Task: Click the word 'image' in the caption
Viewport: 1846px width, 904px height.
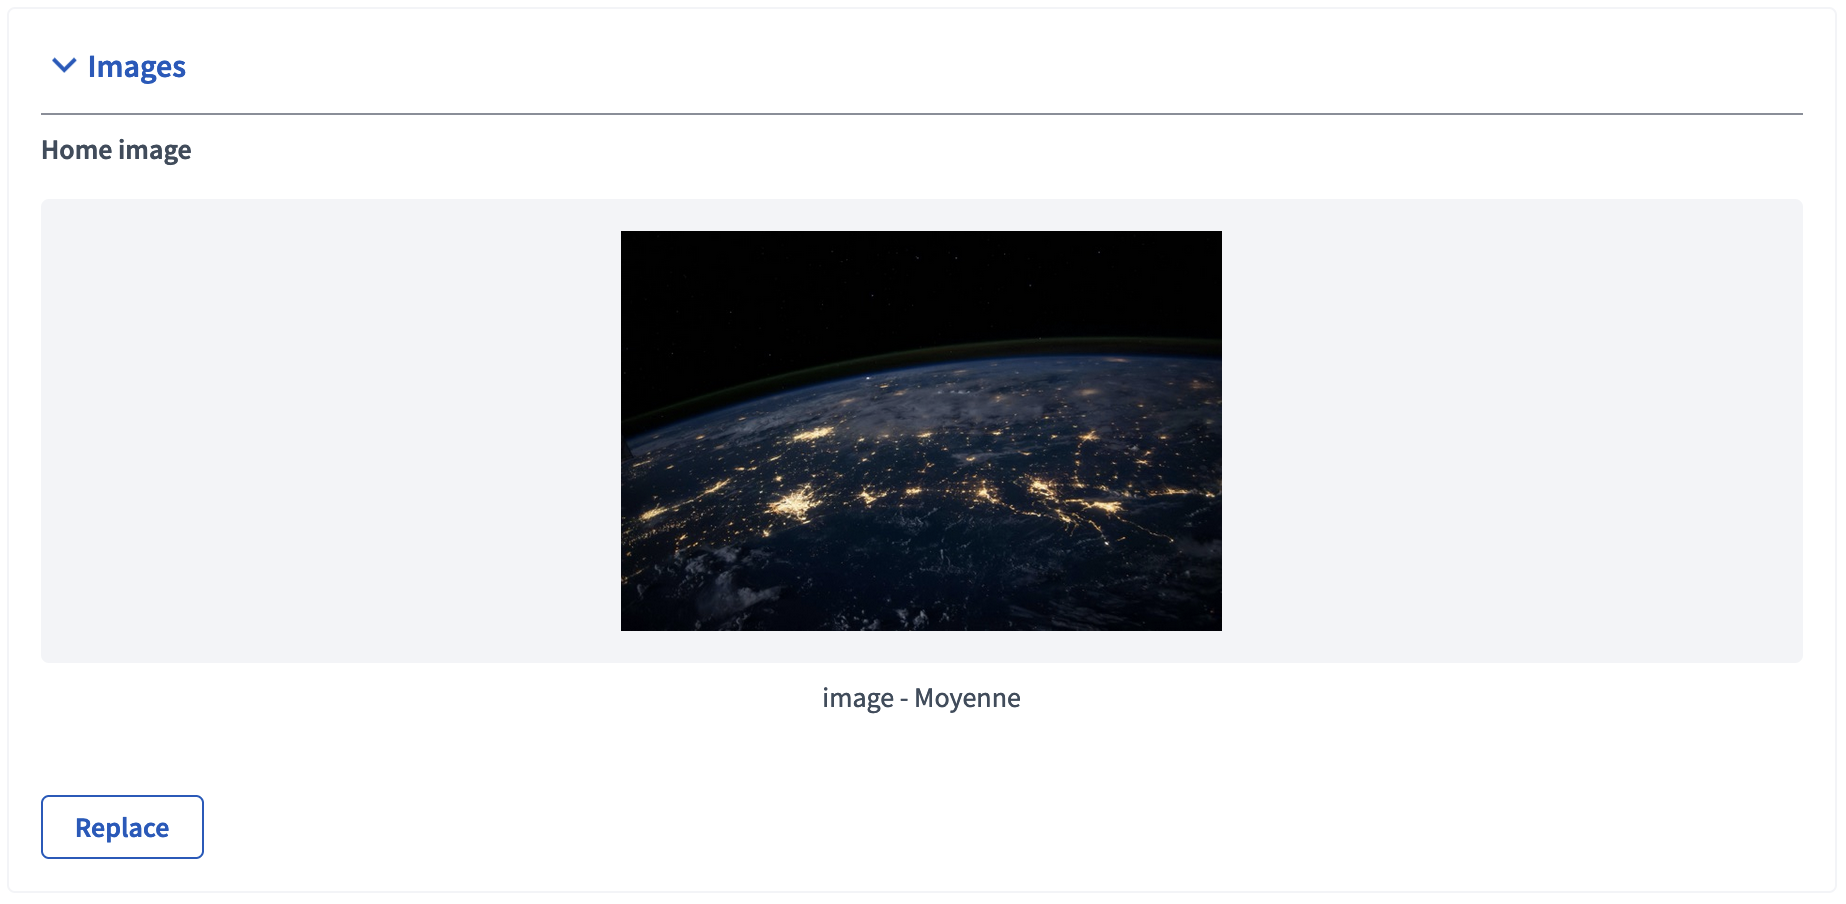Action: (857, 698)
